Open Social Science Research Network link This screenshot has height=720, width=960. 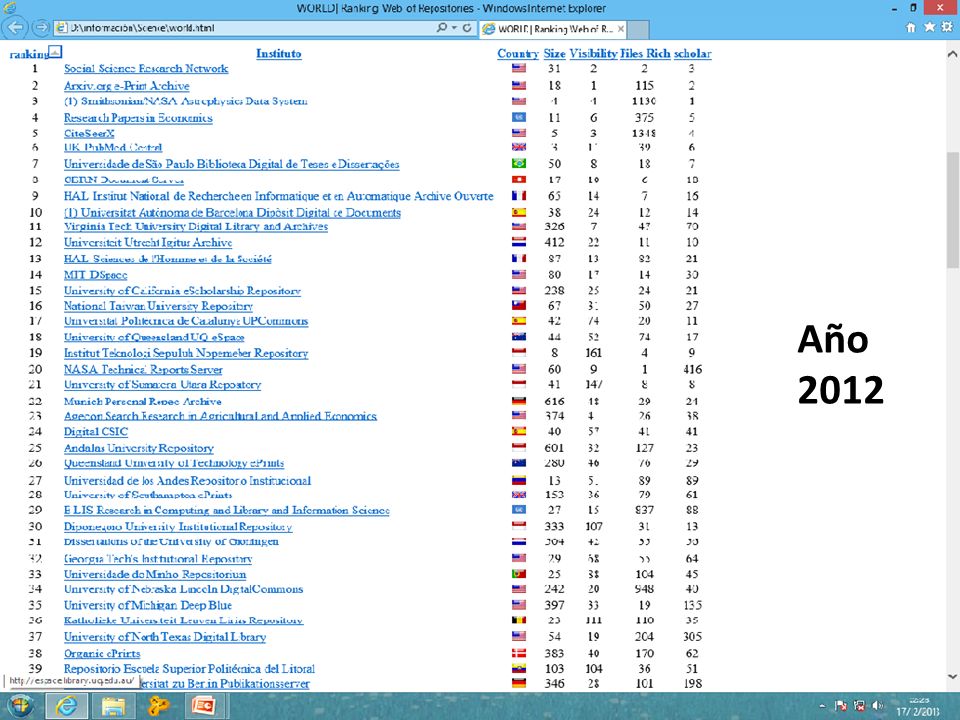click(146, 69)
